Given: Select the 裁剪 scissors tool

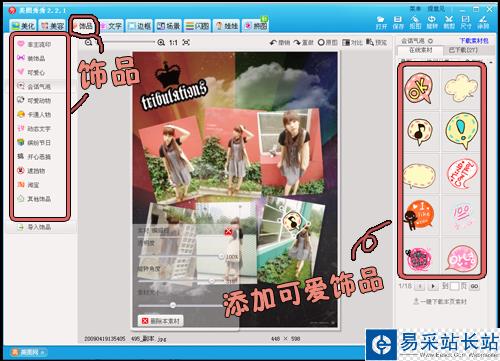Looking at the screenshot, I should pos(449,23).
